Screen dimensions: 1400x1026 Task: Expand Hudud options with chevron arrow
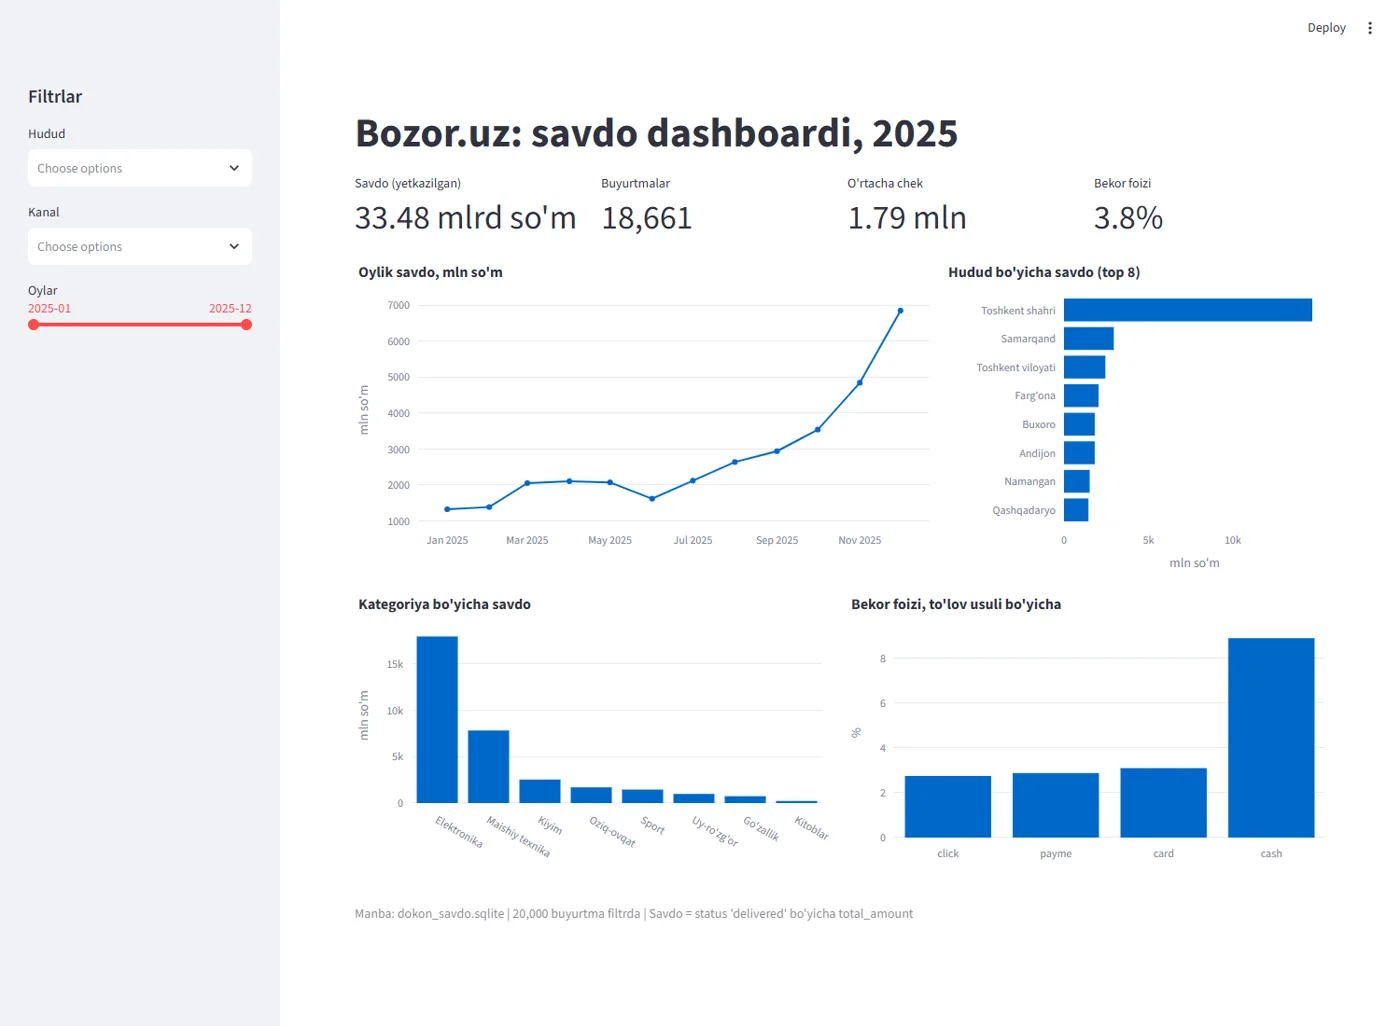pyautogui.click(x=234, y=168)
